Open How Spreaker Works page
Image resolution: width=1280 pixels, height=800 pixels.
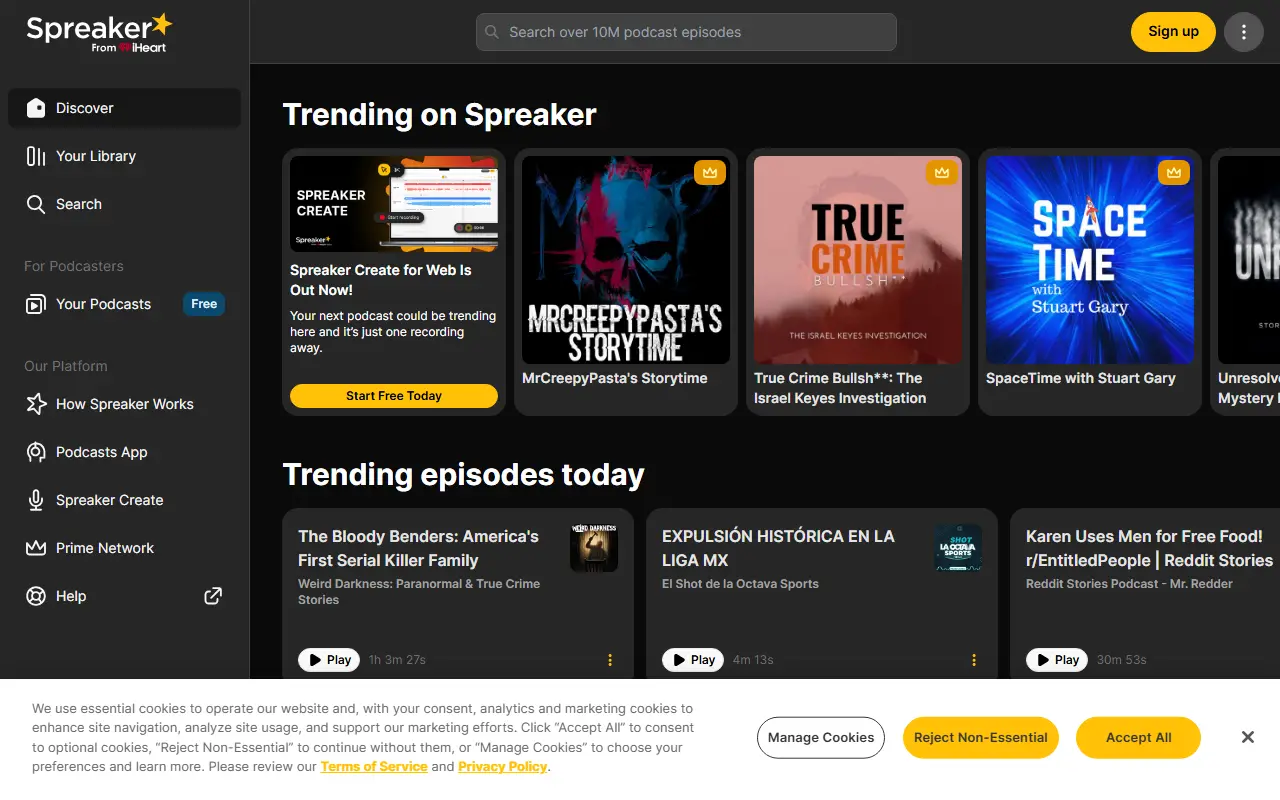pyautogui.click(x=124, y=404)
